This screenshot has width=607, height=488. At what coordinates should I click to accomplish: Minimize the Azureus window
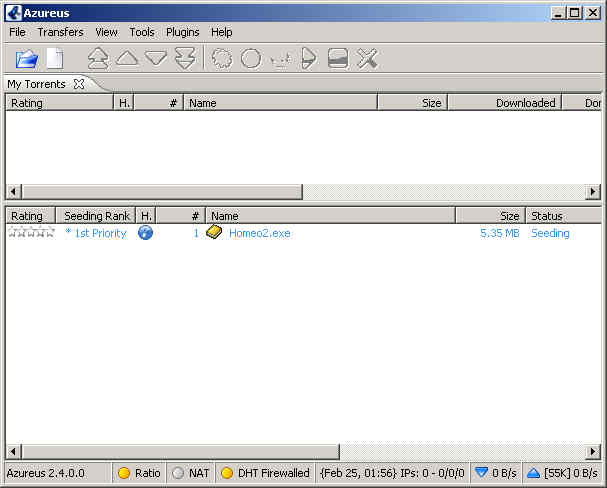point(558,13)
